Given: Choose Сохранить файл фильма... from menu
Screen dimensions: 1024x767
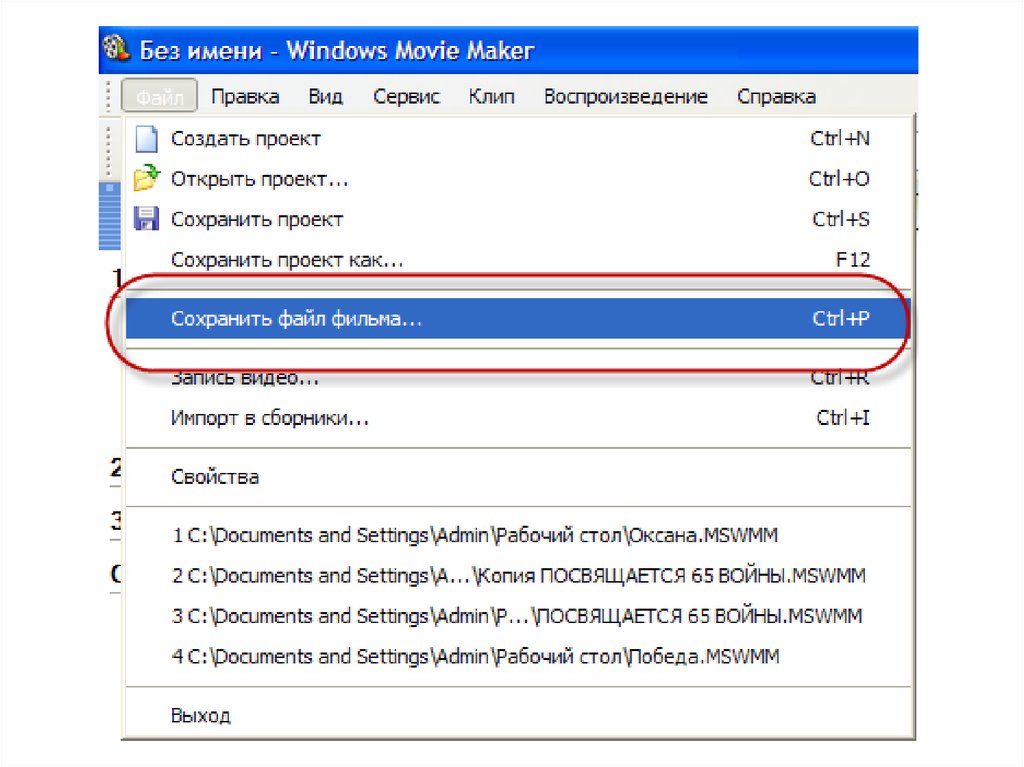Looking at the screenshot, I should [297, 319].
